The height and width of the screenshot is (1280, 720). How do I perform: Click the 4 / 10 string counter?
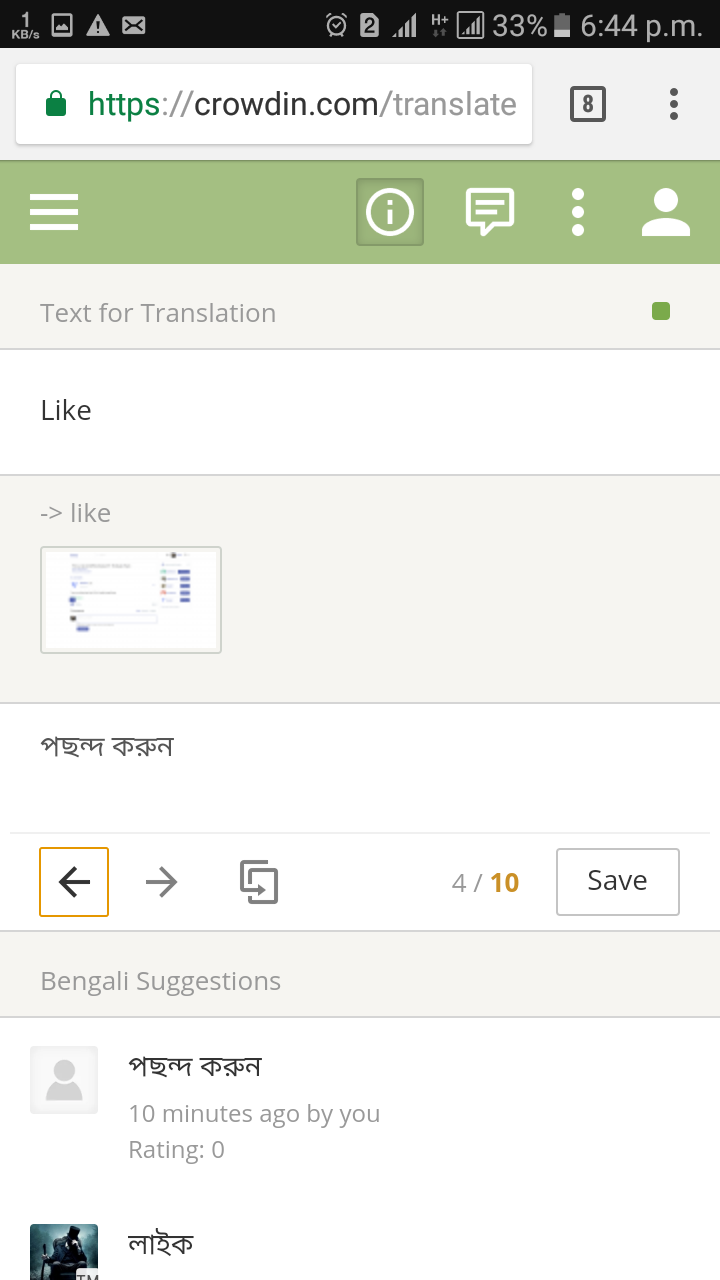(486, 883)
